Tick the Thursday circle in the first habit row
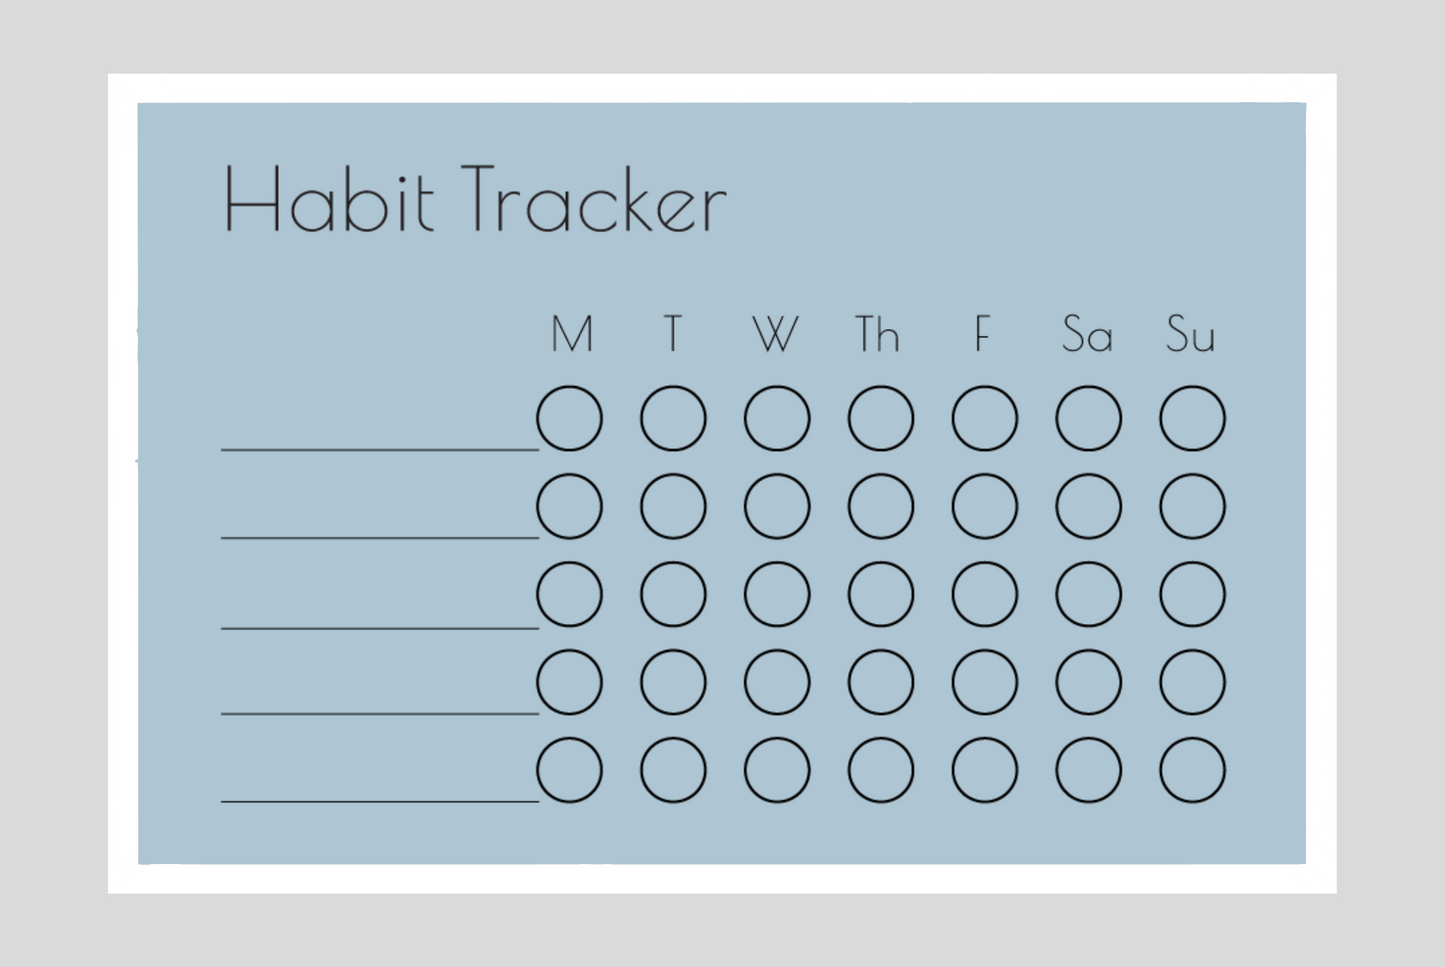 (x=881, y=418)
